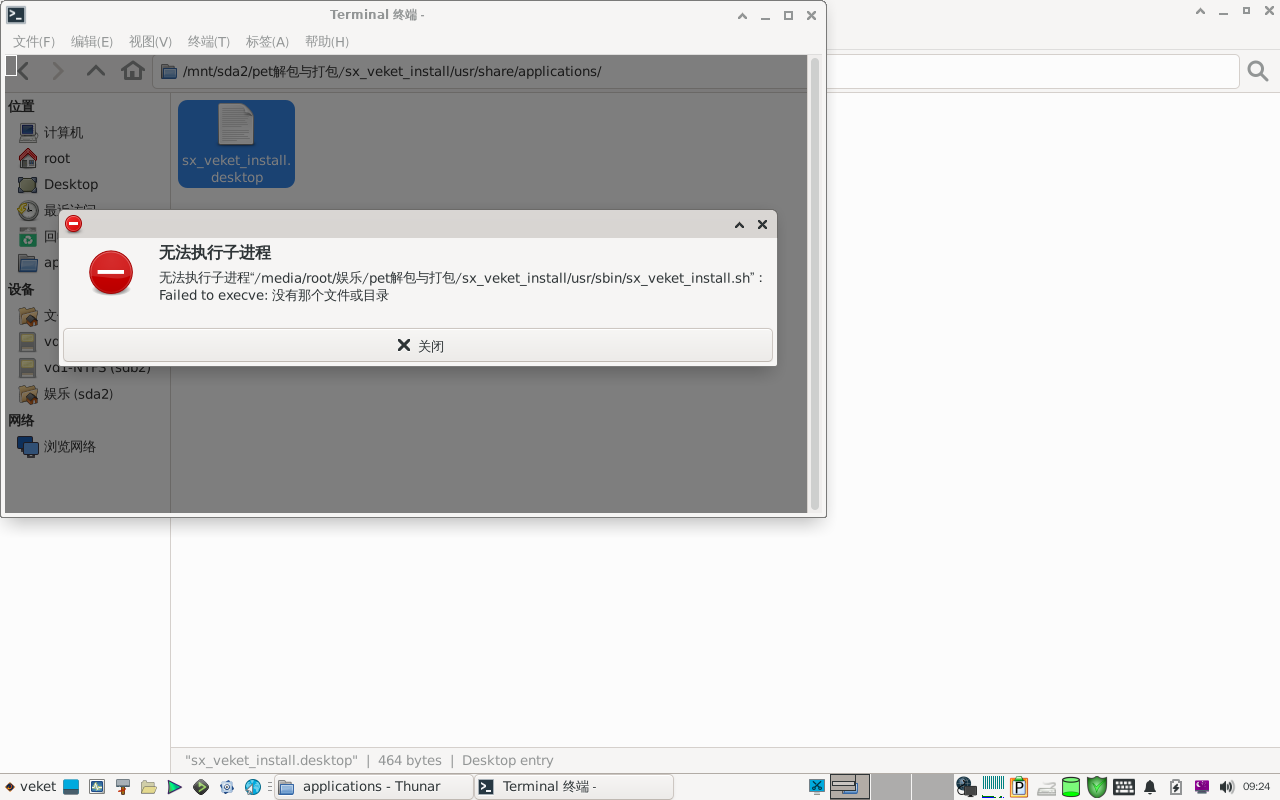Close the error dialog with X icon
The image size is (1280, 800).
762,225
